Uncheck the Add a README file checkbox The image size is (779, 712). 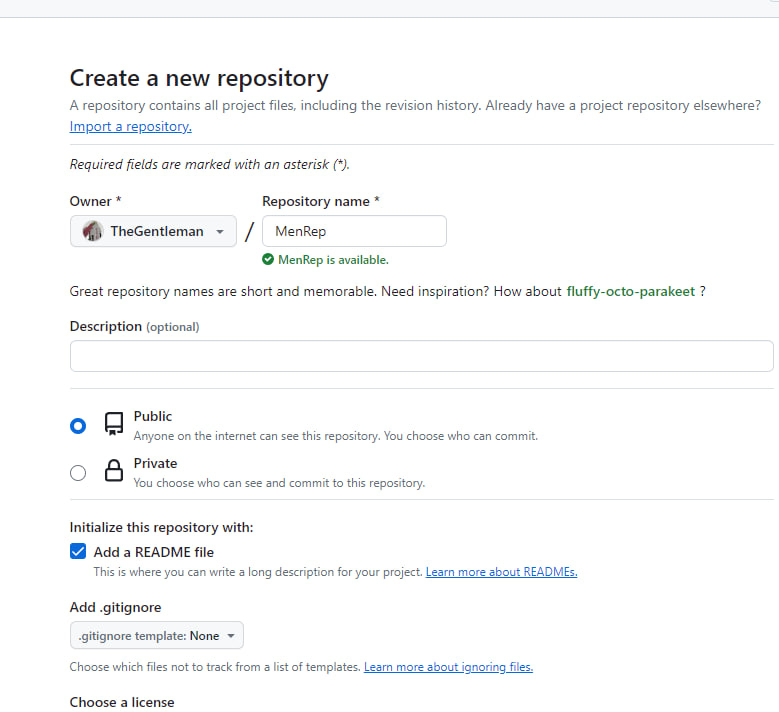click(78, 551)
